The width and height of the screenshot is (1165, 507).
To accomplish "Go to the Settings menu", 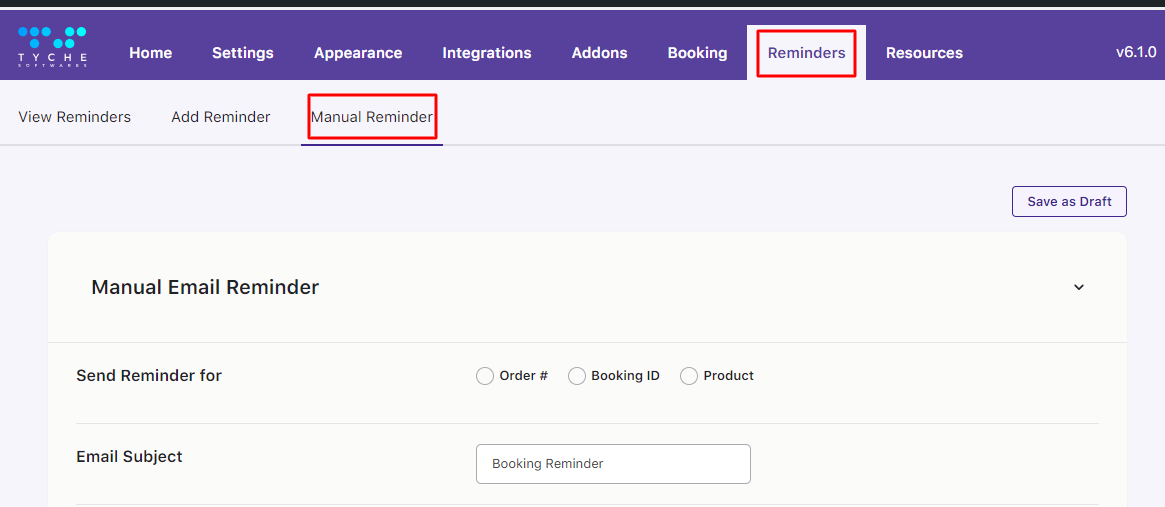I will [243, 53].
